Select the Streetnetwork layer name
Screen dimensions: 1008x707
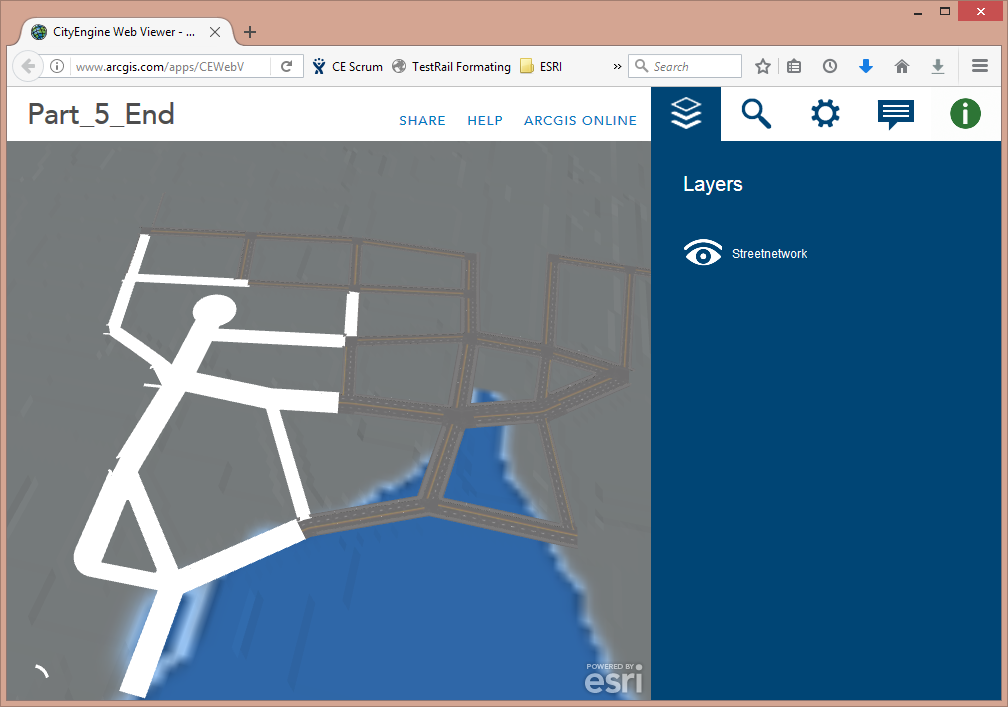coord(770,254)
